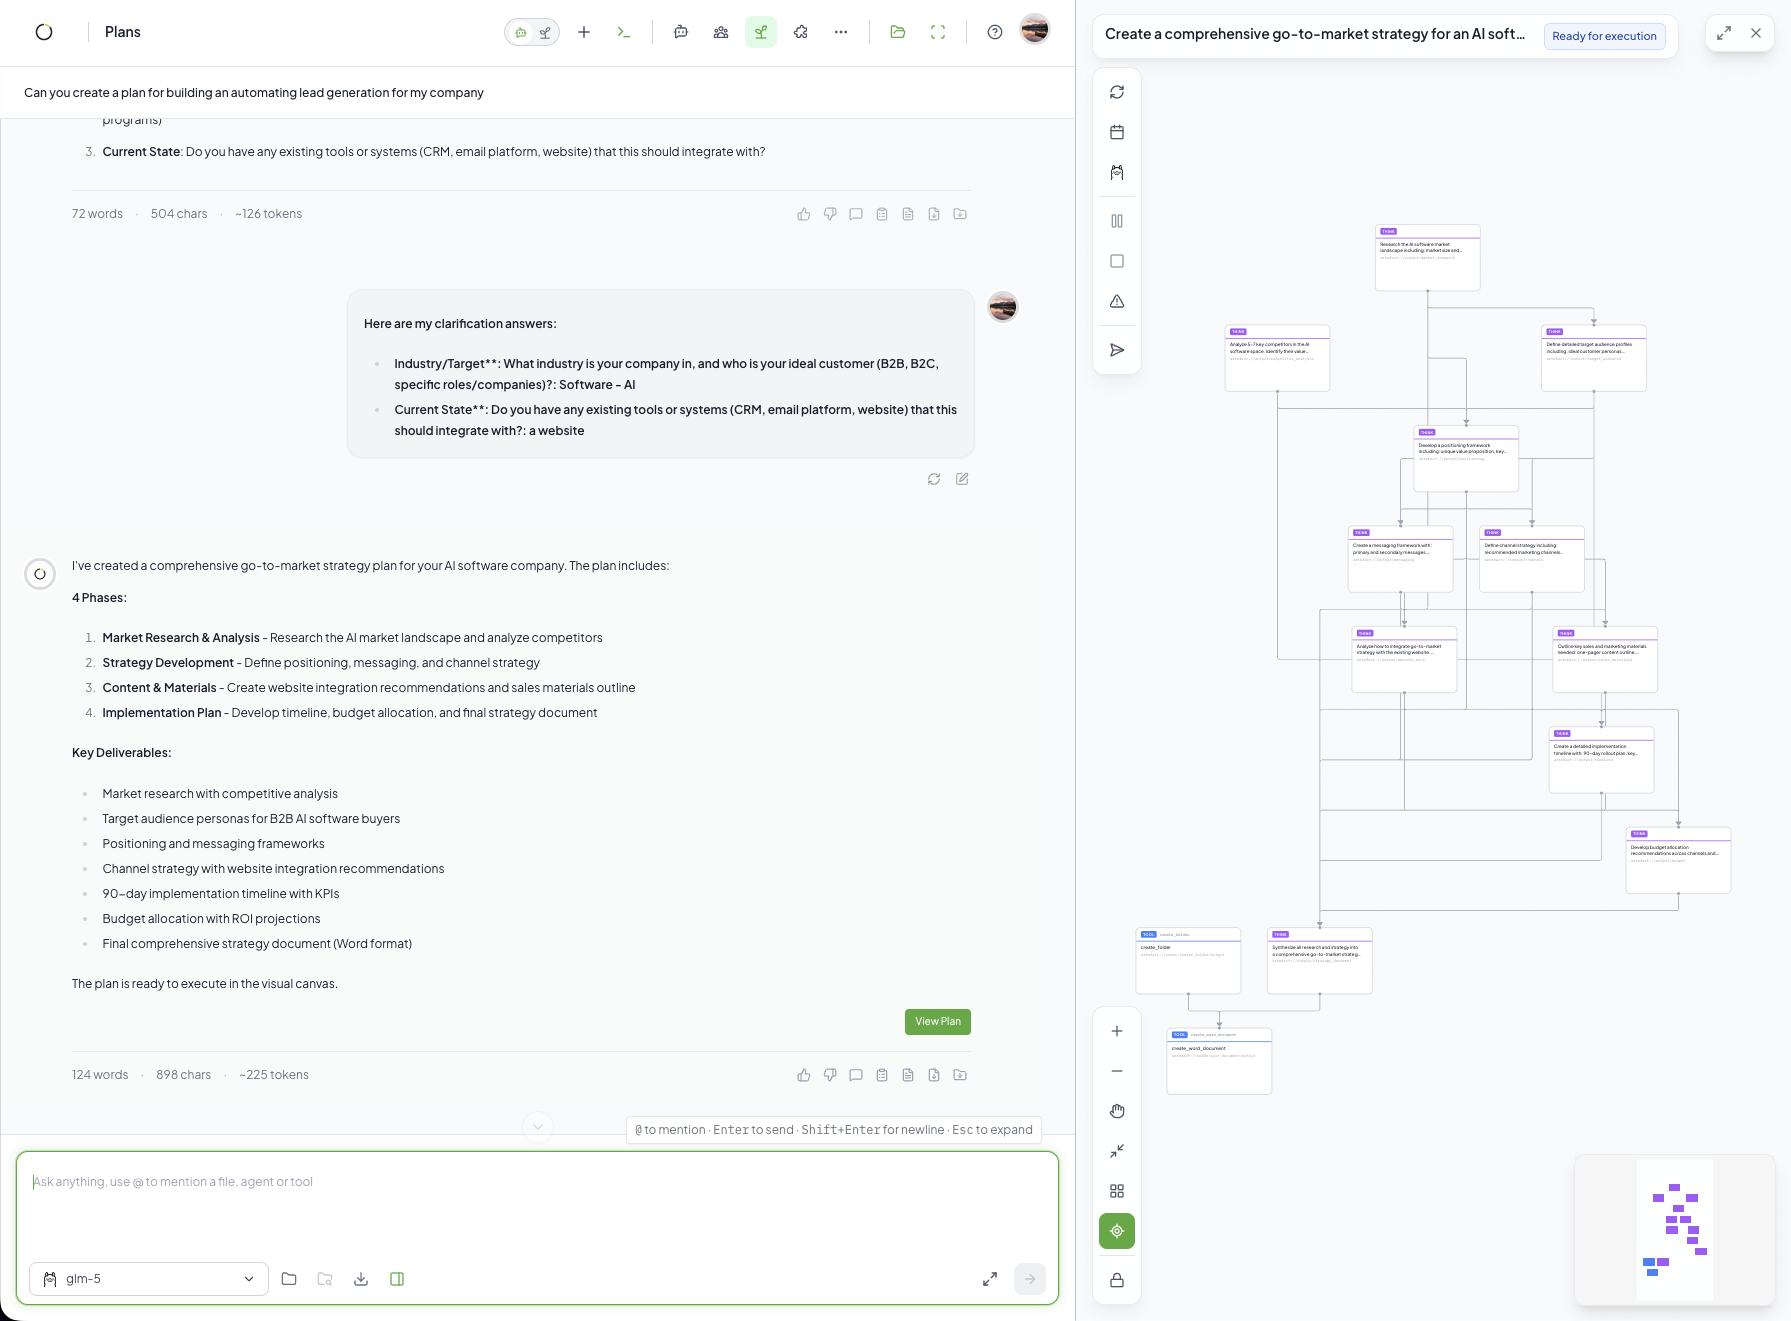Click the warning triangle icon in canvas toolbar
The image size is (1791, 1321).
point(1117,301)
